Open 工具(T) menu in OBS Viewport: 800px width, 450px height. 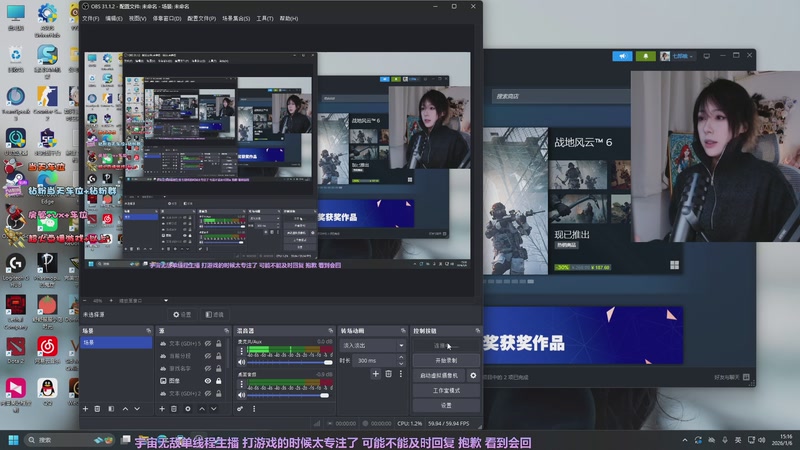pyautogui.click(x=265, y=18)
